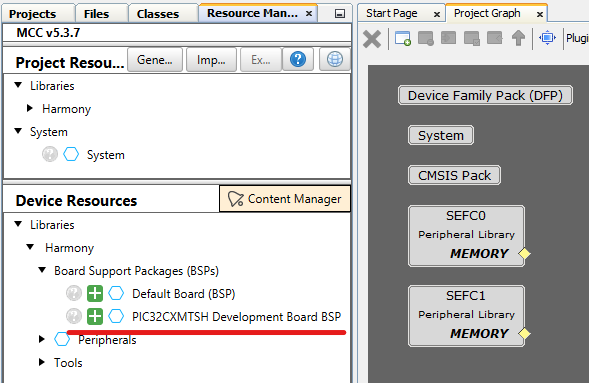Select Default Board (BSP) entry
This screenshot has height=383, width=589.
(x=183, y=294)
